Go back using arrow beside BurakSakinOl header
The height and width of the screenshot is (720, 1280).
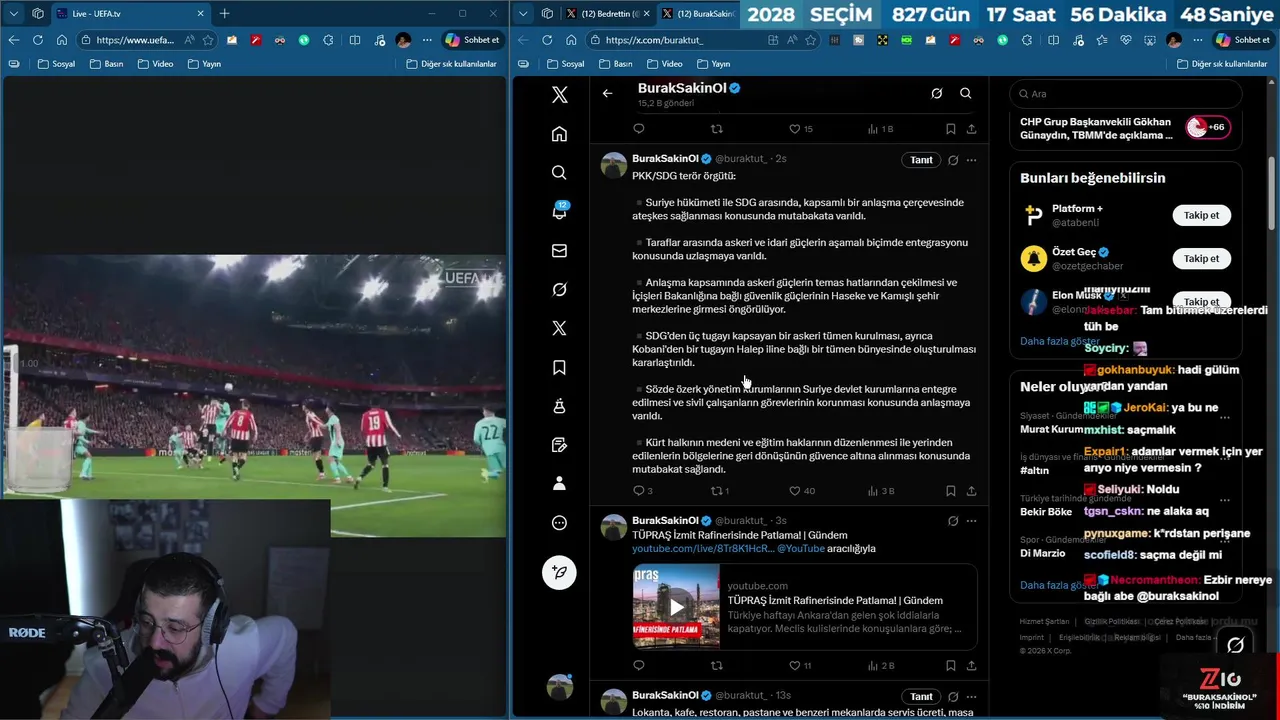pyautogui.click(x=607, y=93)
